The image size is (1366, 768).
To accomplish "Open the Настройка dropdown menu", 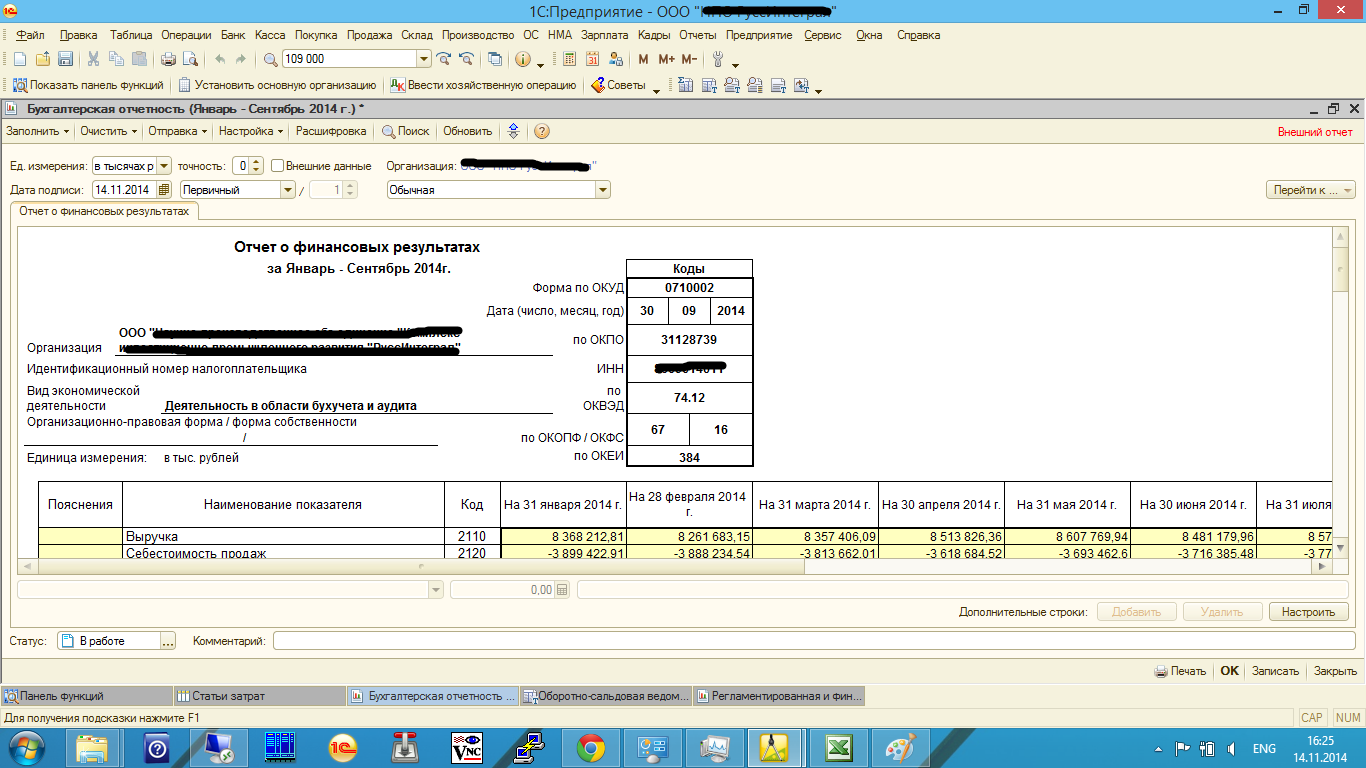I will click(x=251, y=131).
